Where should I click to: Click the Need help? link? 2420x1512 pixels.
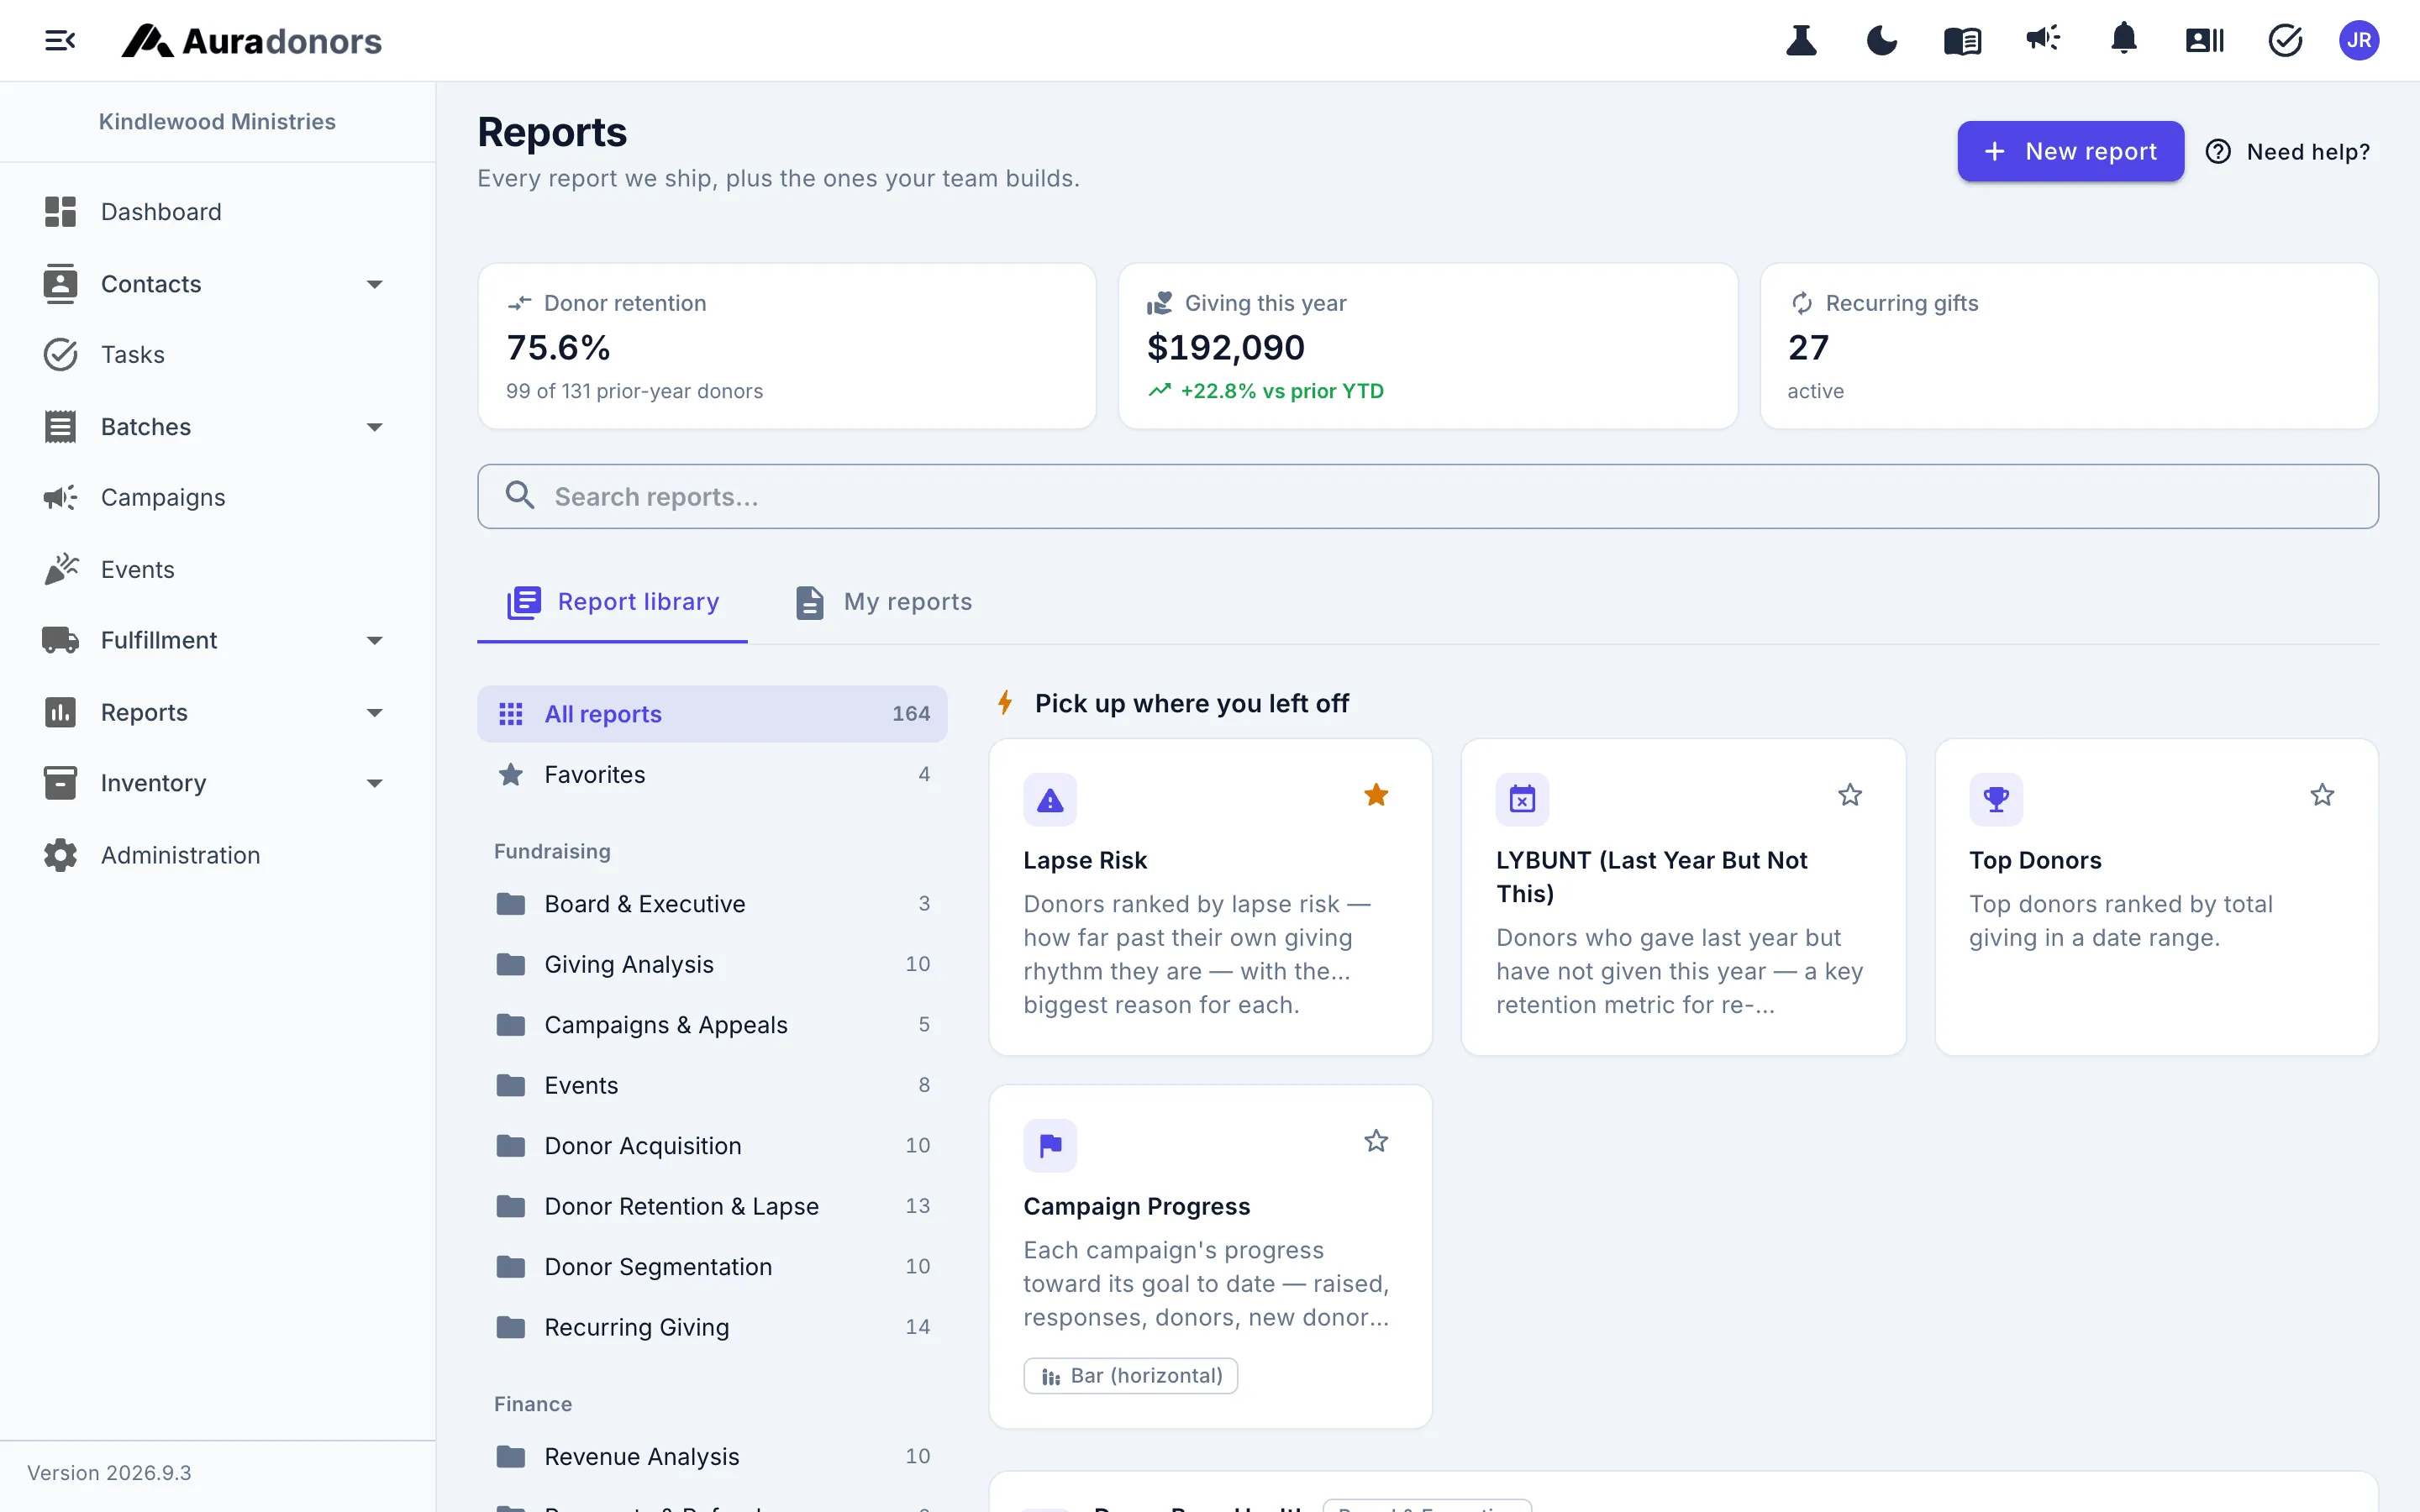2287,152
